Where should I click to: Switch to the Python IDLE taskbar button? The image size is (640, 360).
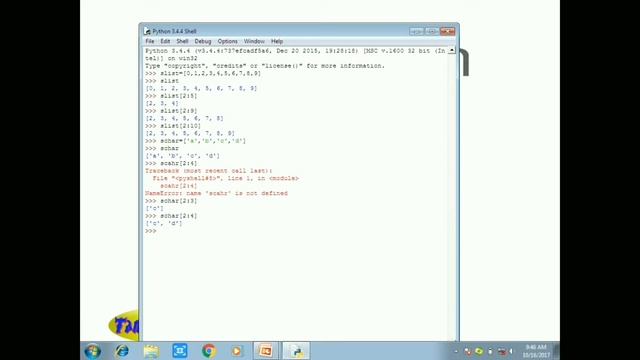(x=296, y=351)
